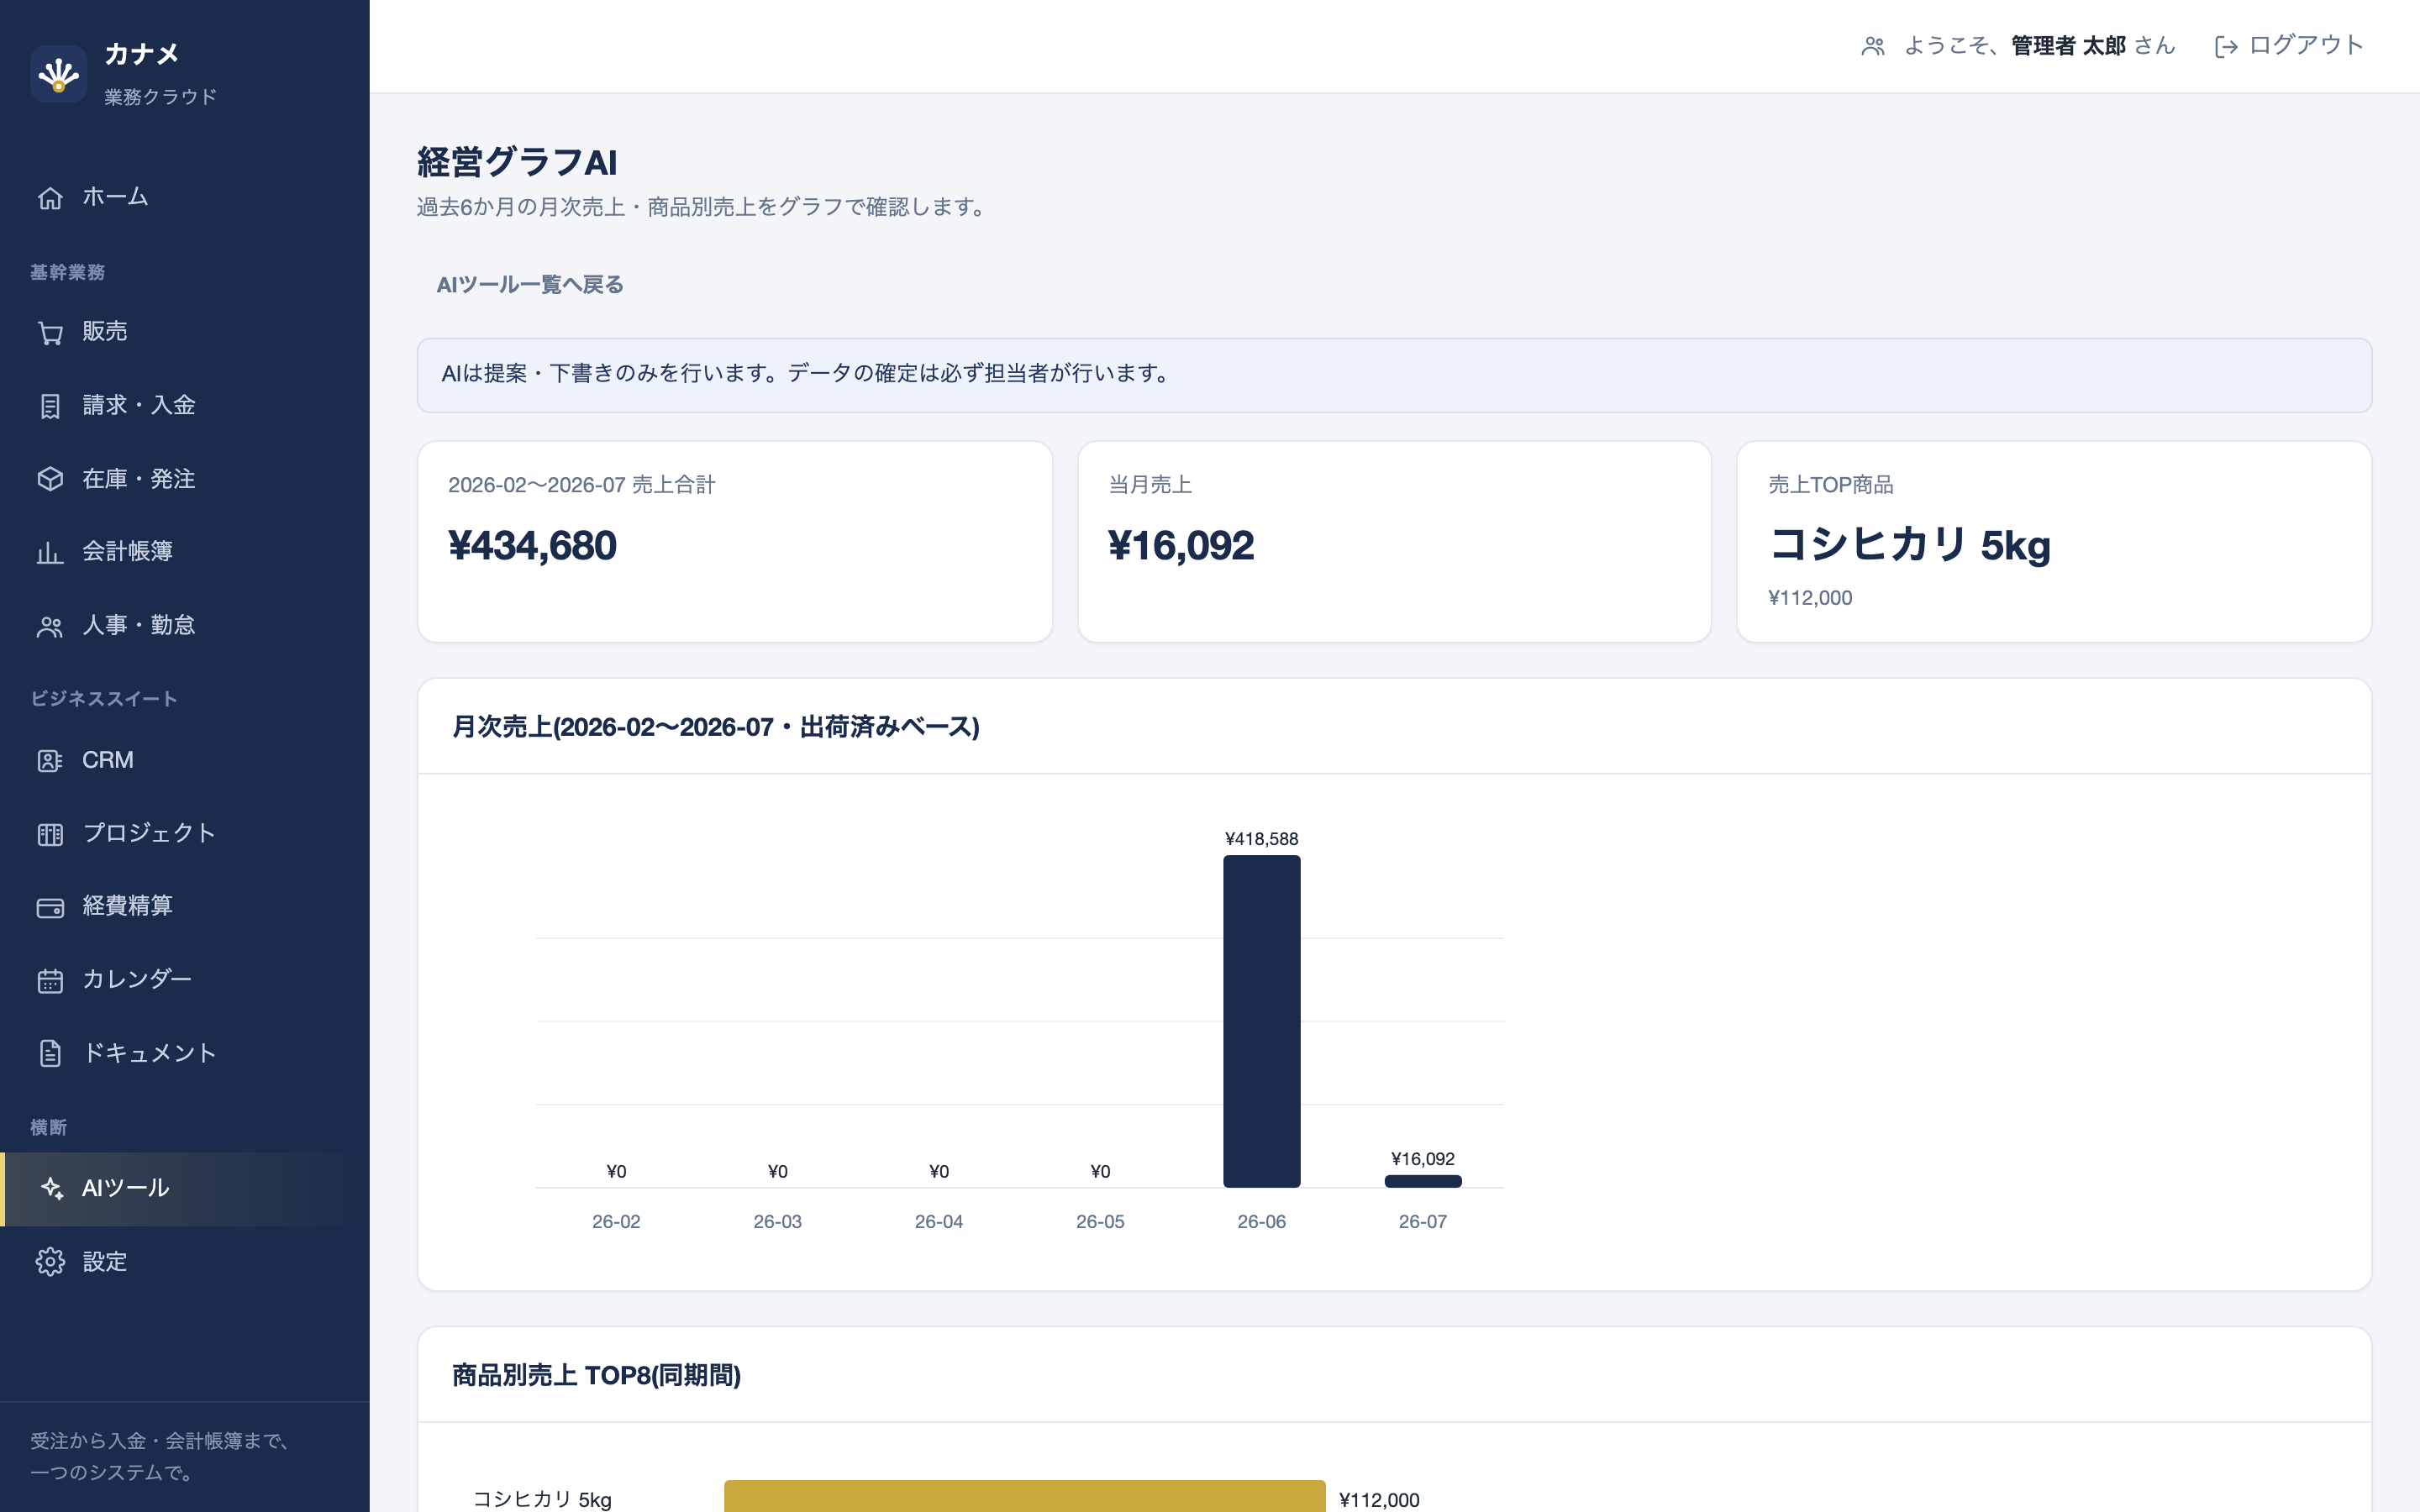
Task: Click the 当月売上 card label
Action: click(x=1150, y=485)
